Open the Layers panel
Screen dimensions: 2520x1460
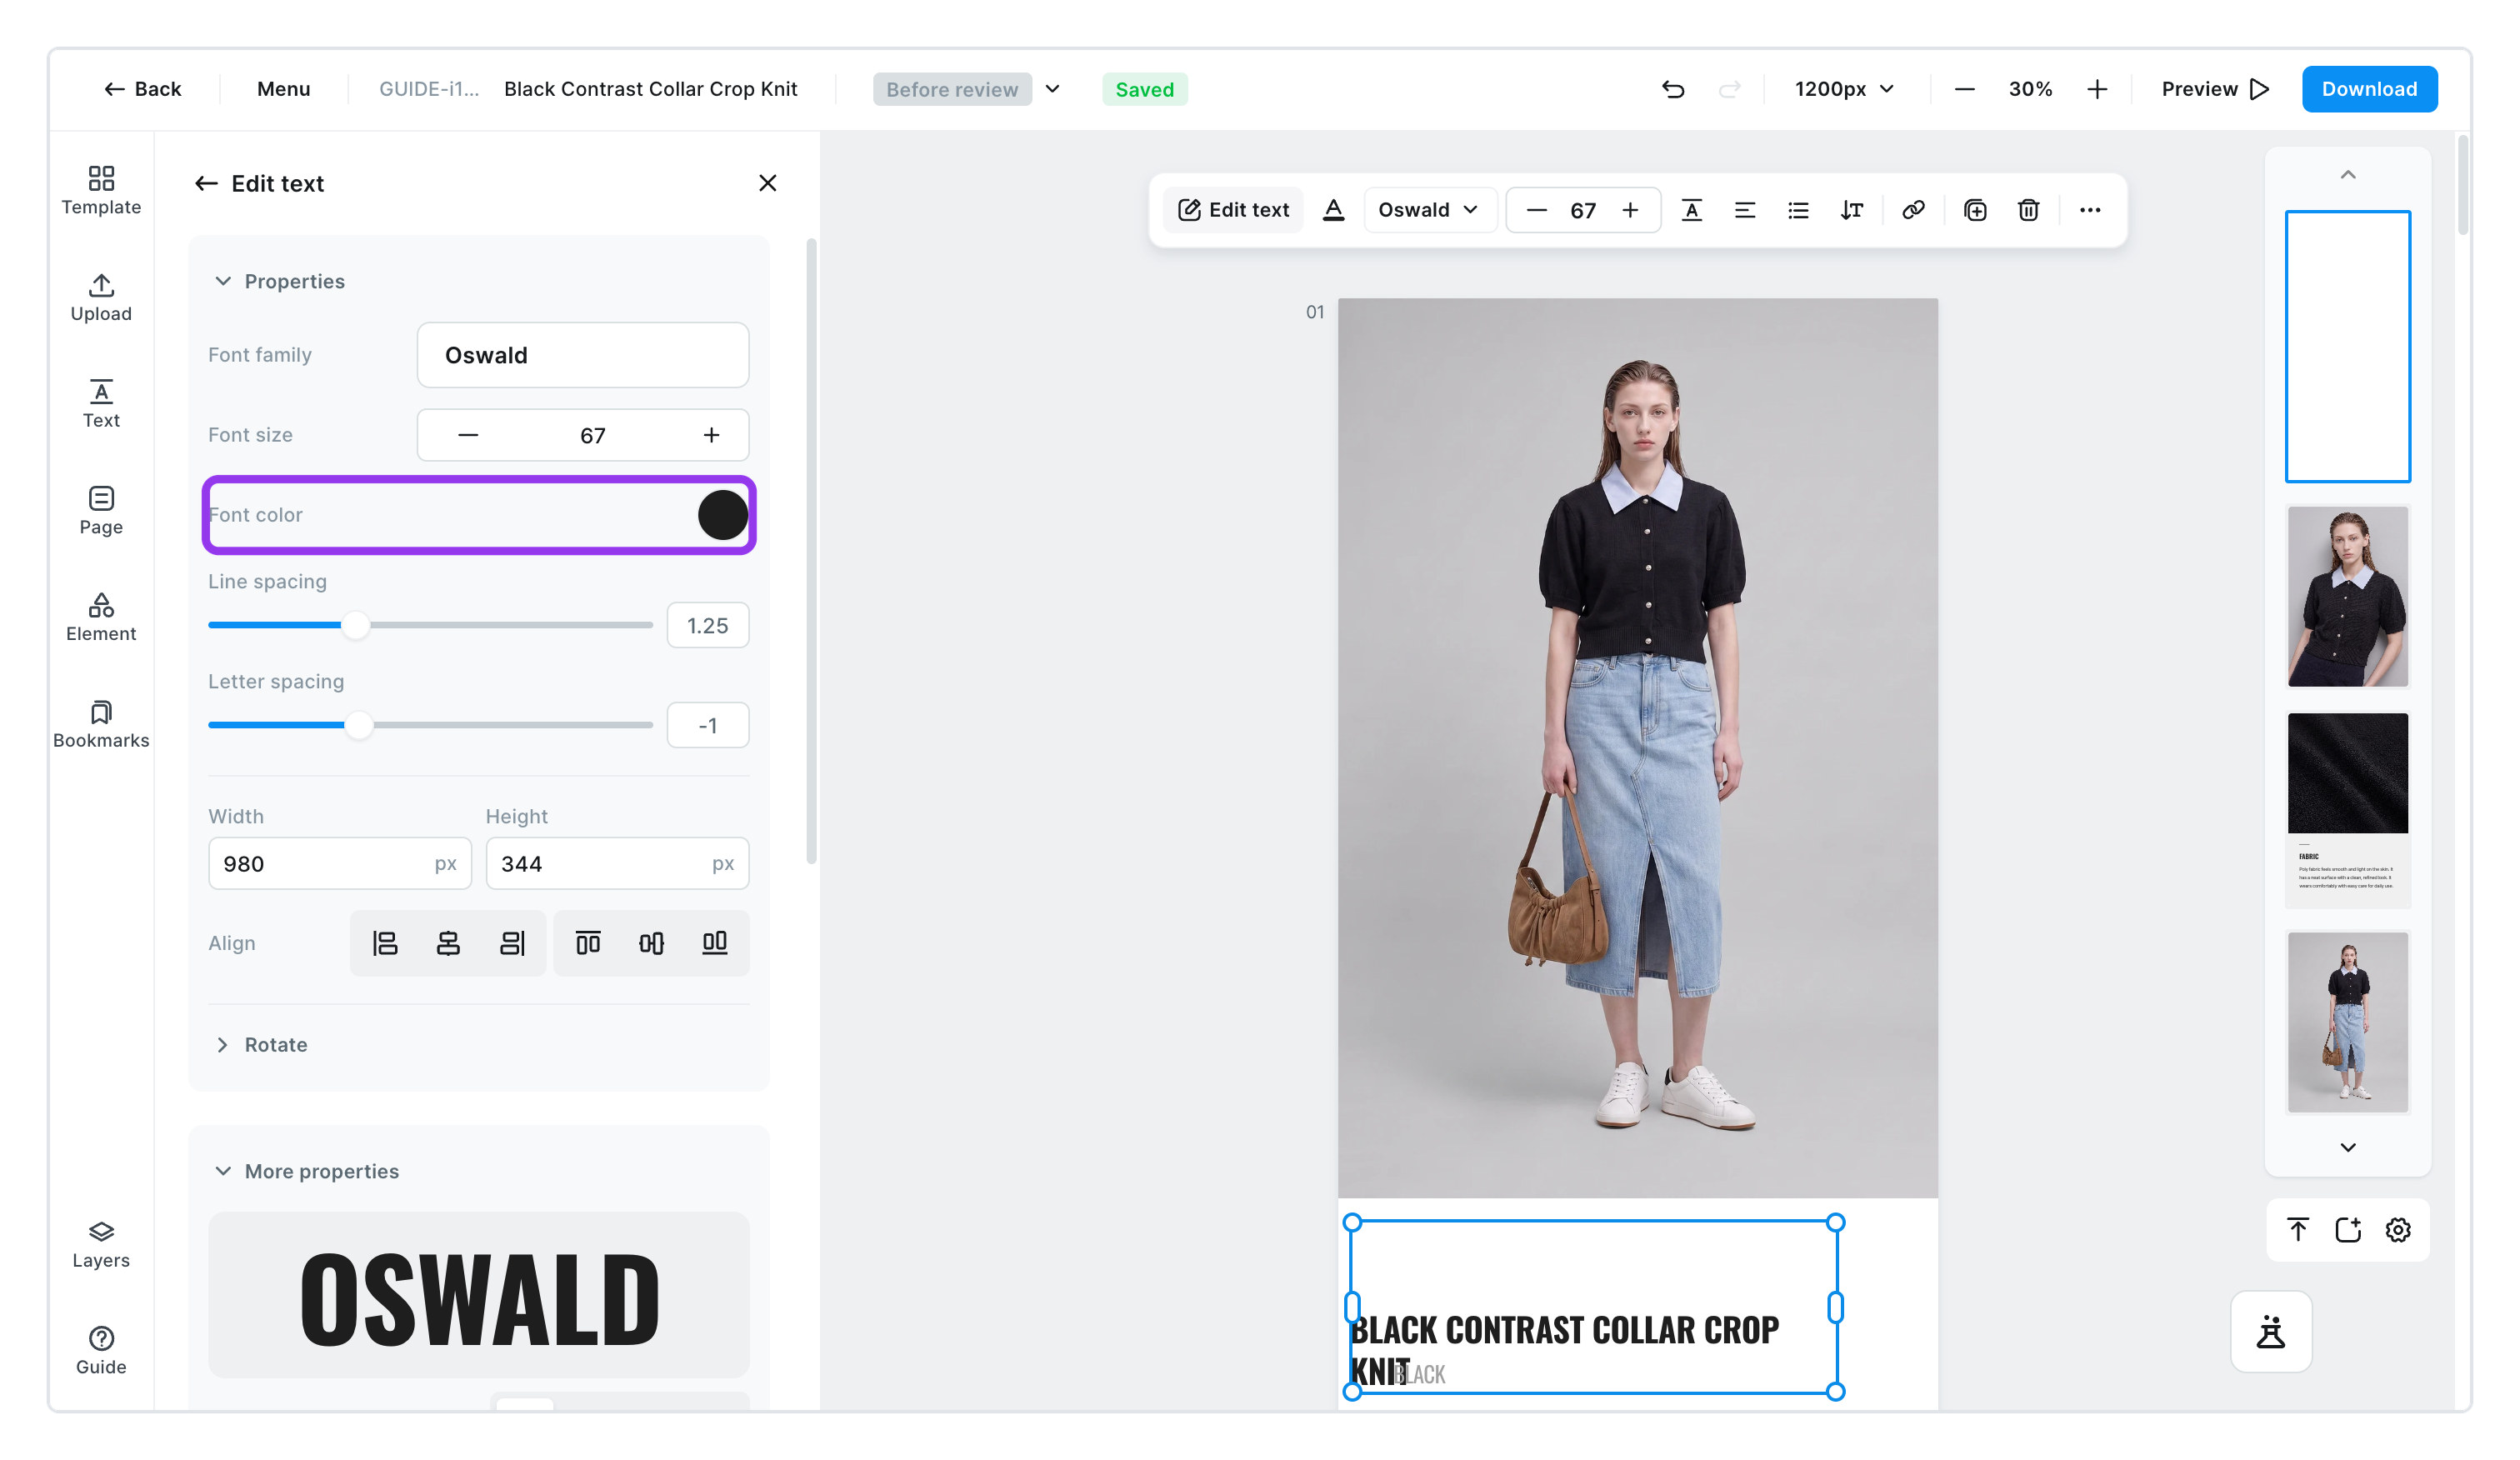click(x=101, y=1245)
